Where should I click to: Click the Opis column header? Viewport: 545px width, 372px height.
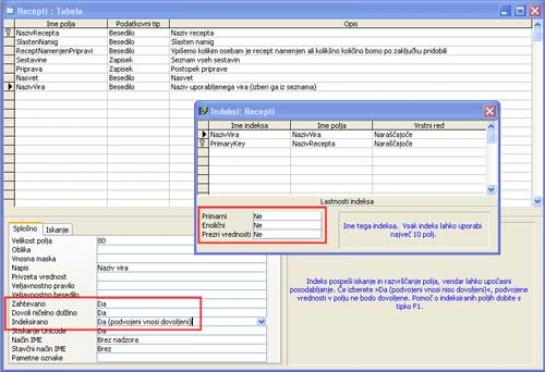click(x=350, y=24)
